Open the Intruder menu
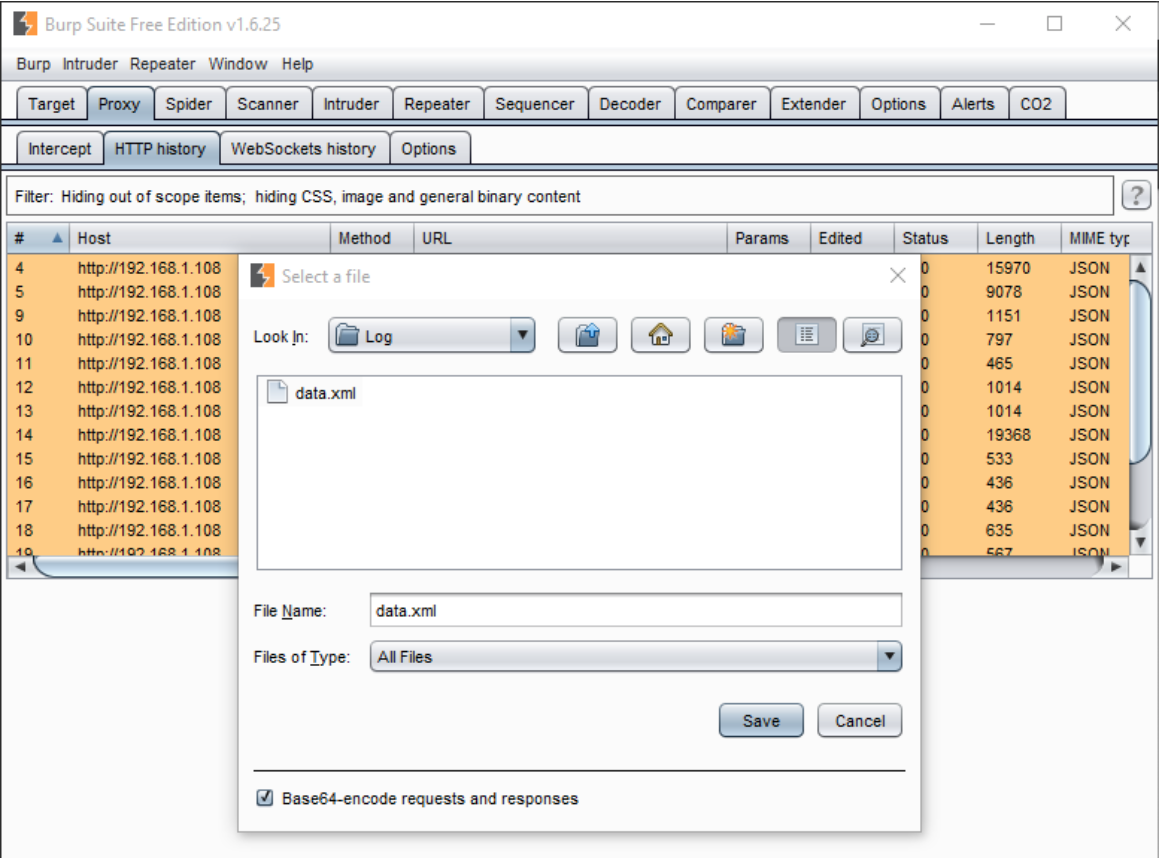The image size is (1160, 858). click(x=90, y=64)
